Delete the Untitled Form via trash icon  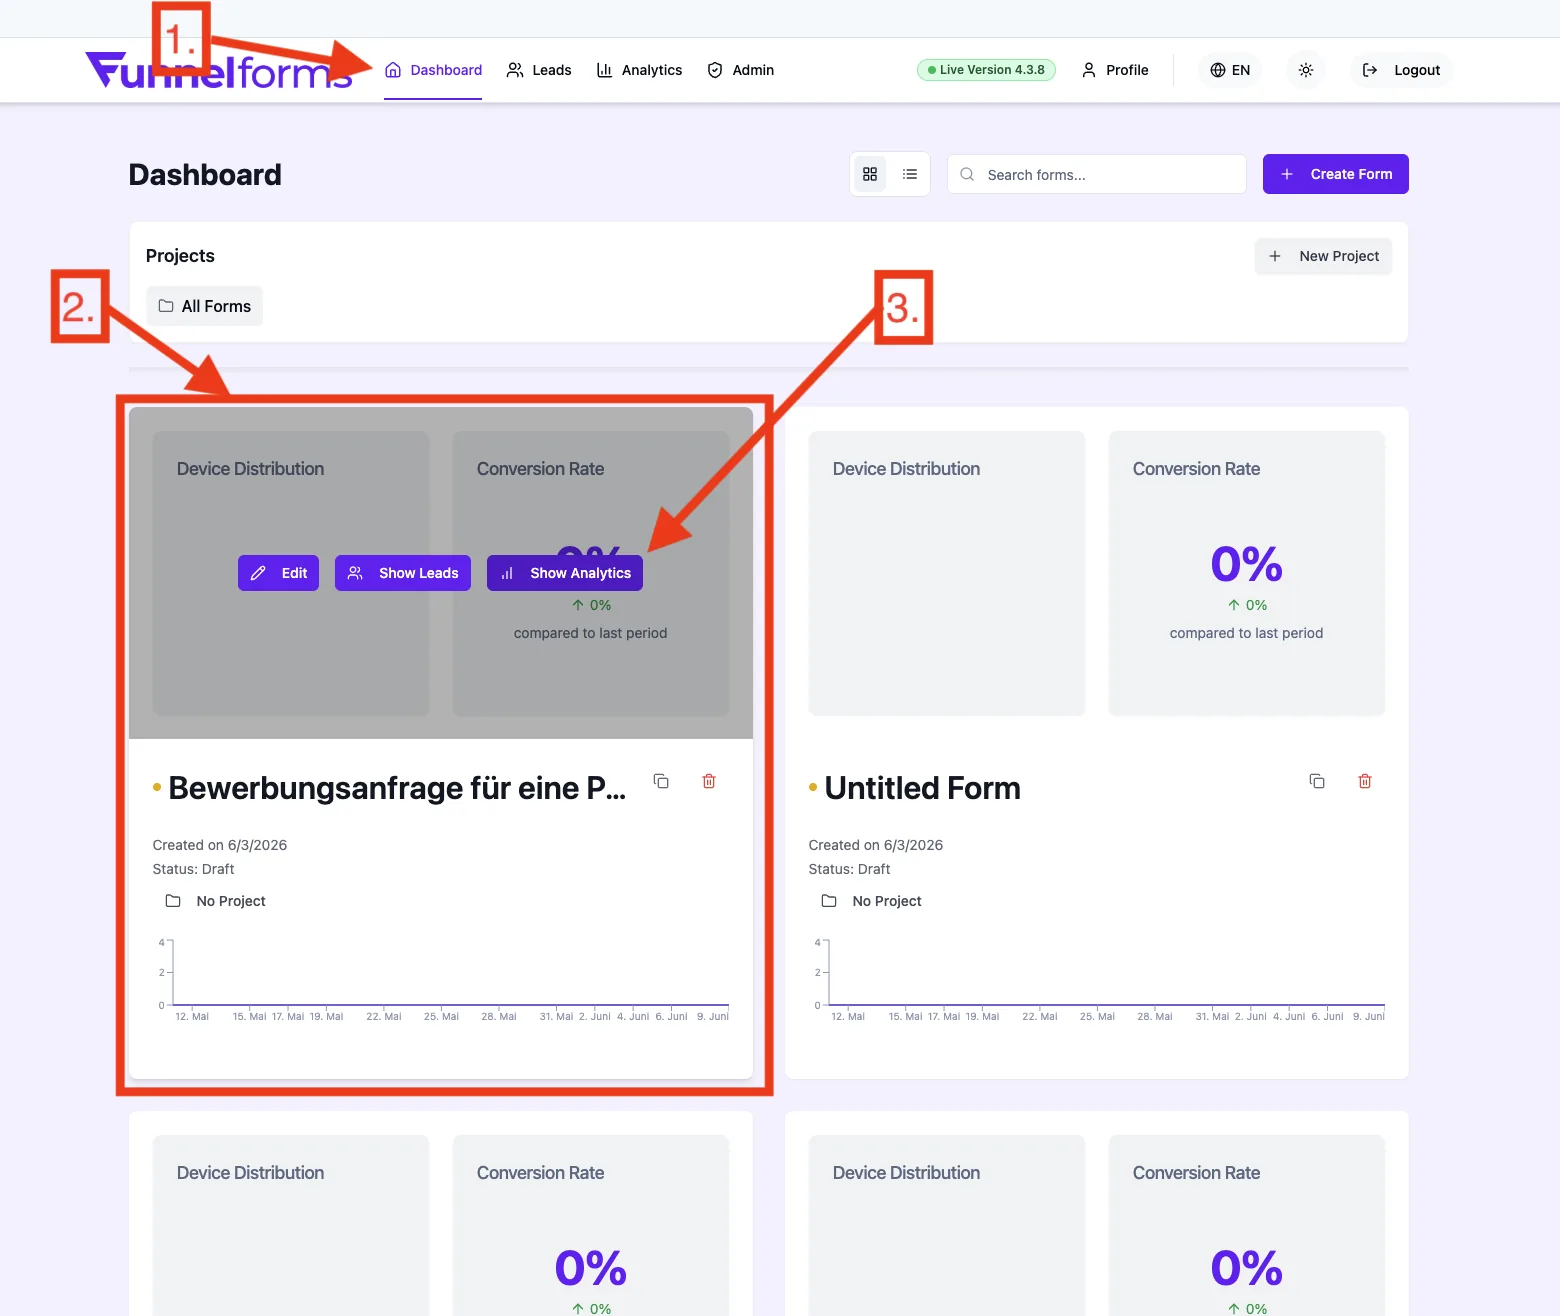point(1365,781)
